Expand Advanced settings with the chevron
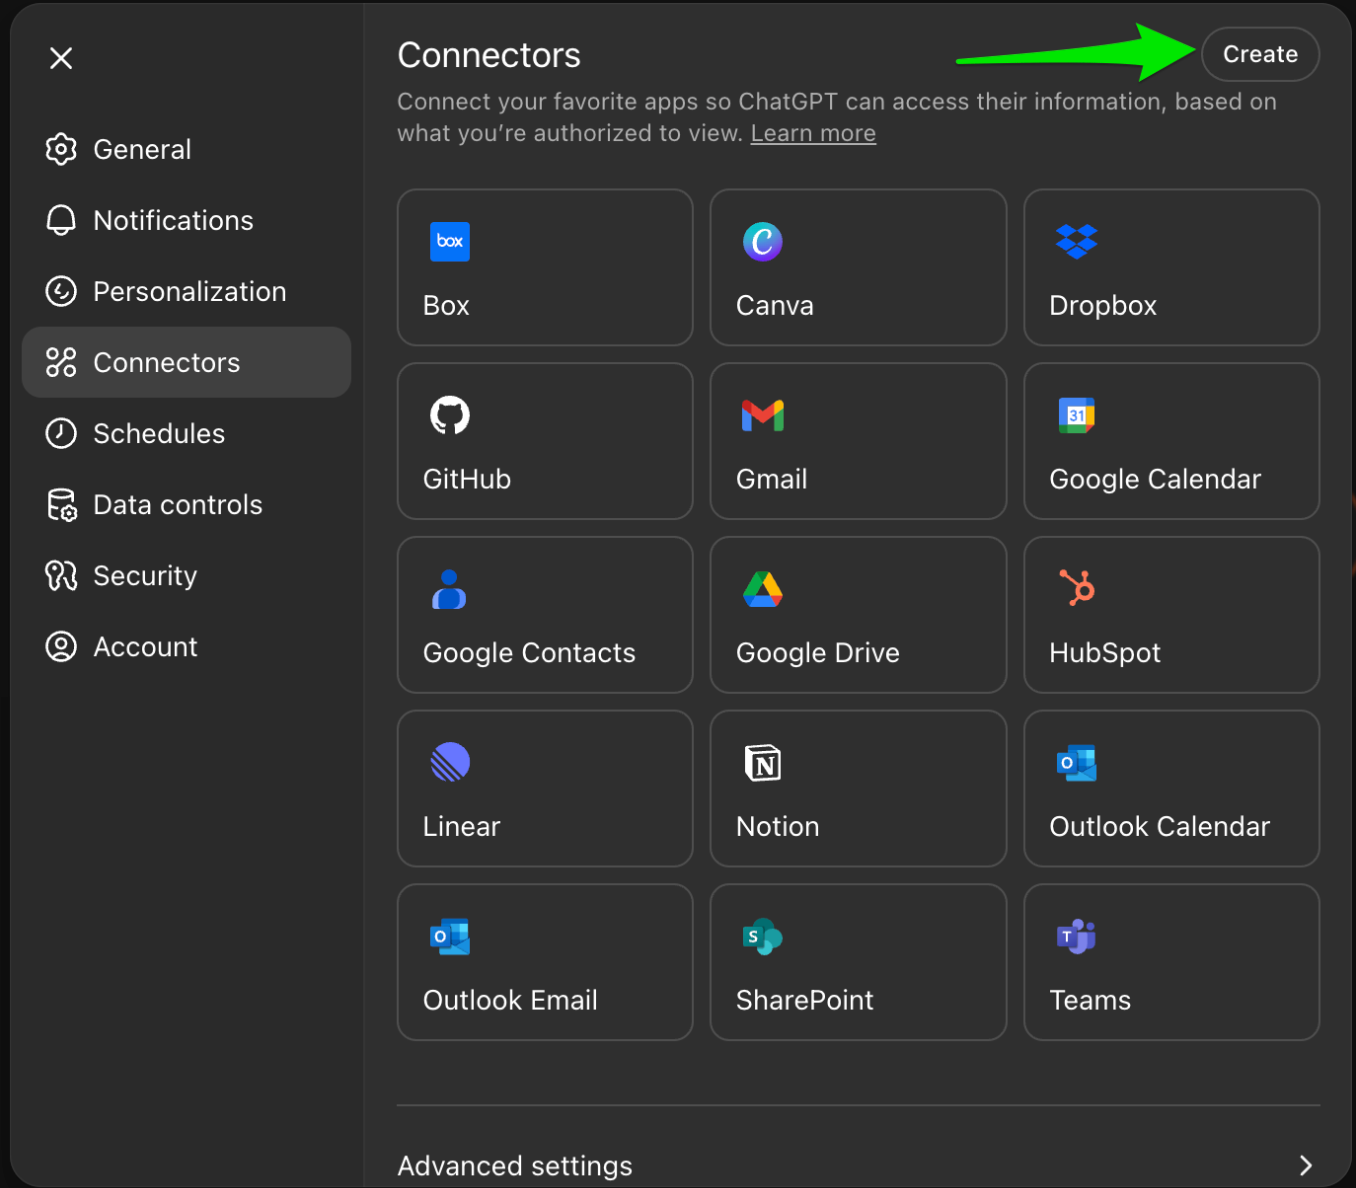 (x=1304, y=1165)
